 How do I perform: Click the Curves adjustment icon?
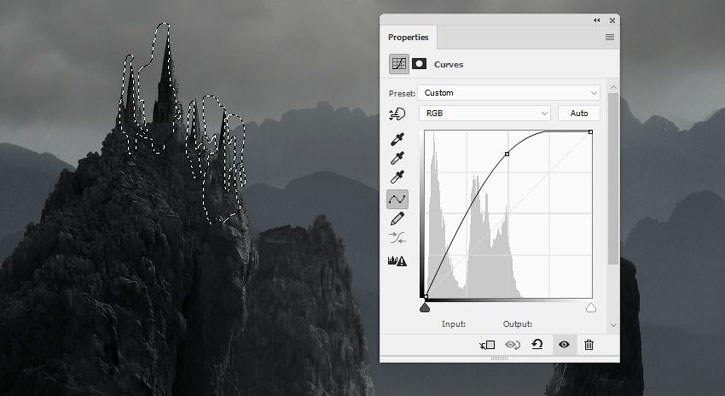(x=399, y=64)
